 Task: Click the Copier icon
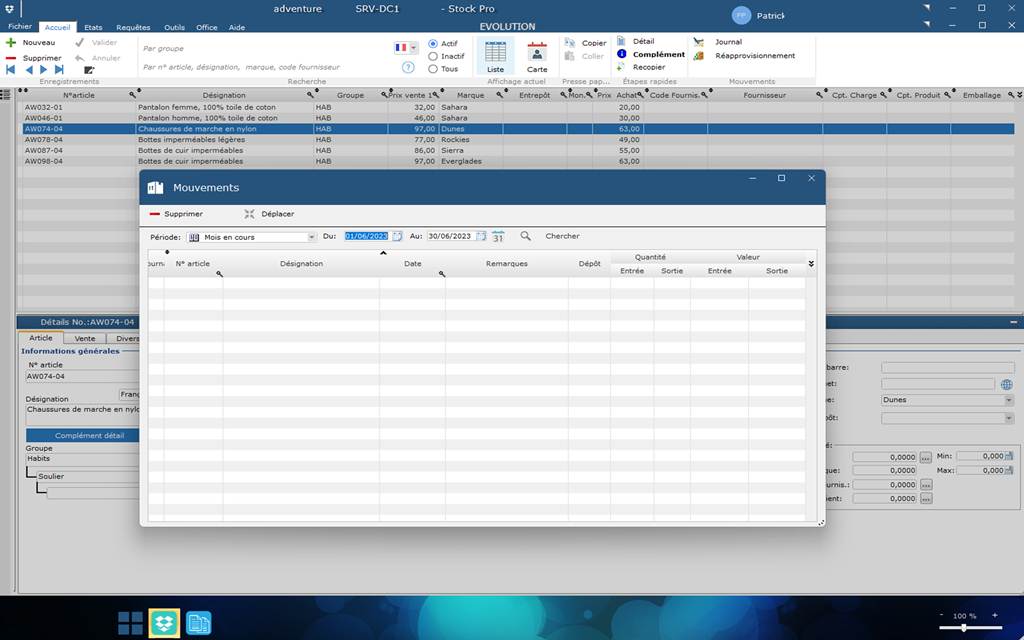(x=570, y=42)
